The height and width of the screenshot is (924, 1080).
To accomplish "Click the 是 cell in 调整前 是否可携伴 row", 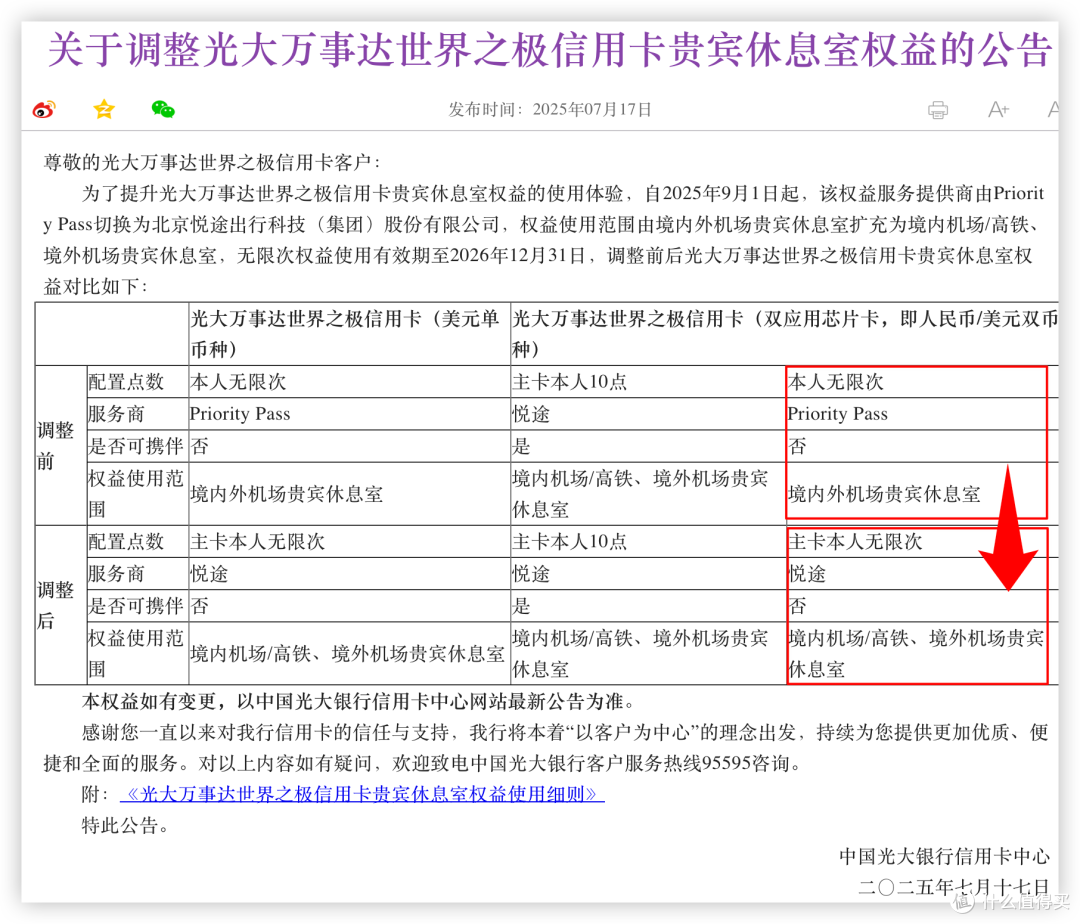I will point(647,445).
